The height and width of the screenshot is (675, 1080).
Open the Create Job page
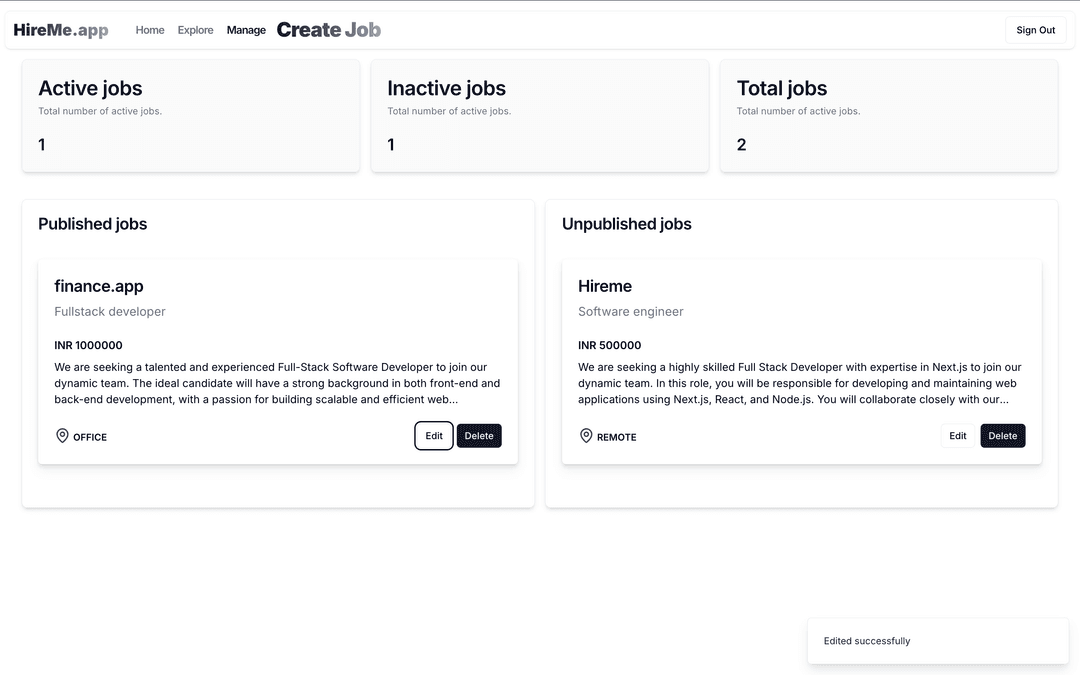click(x=328, y=30)
